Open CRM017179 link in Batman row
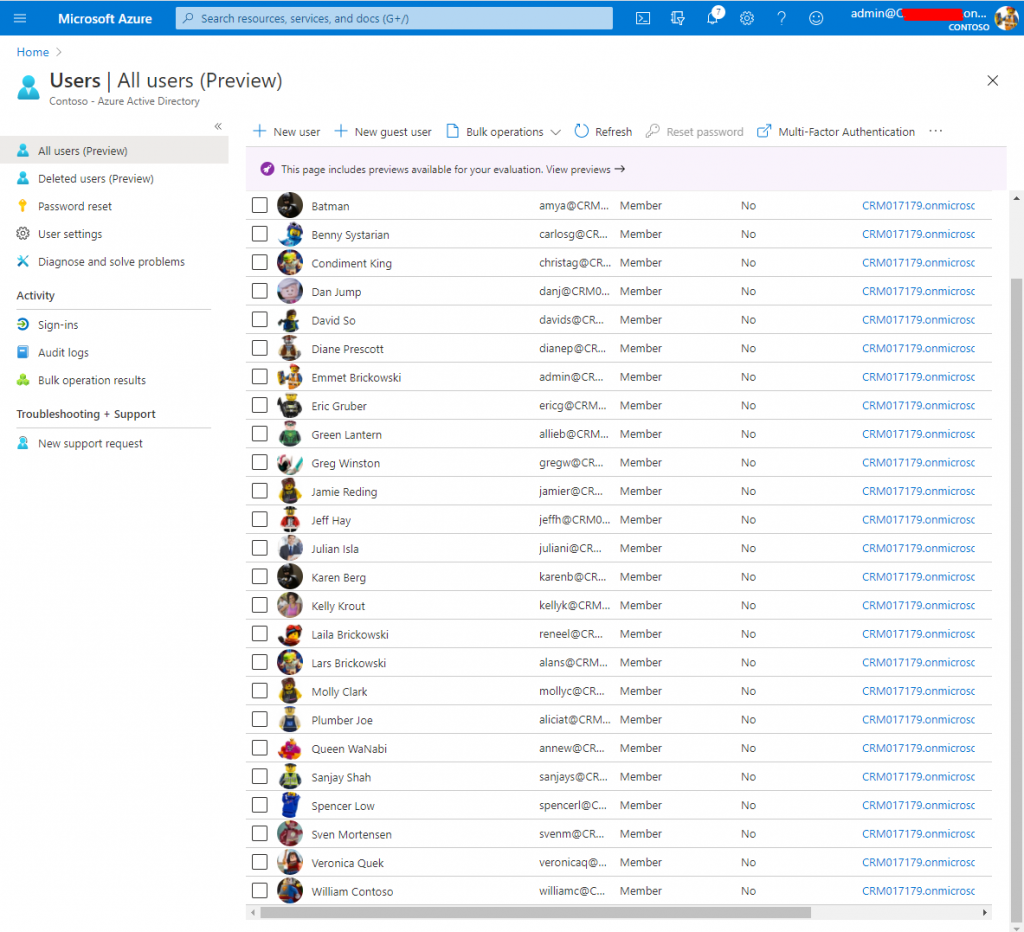The width and height of the screenshot is (1024, 932). 918,205
